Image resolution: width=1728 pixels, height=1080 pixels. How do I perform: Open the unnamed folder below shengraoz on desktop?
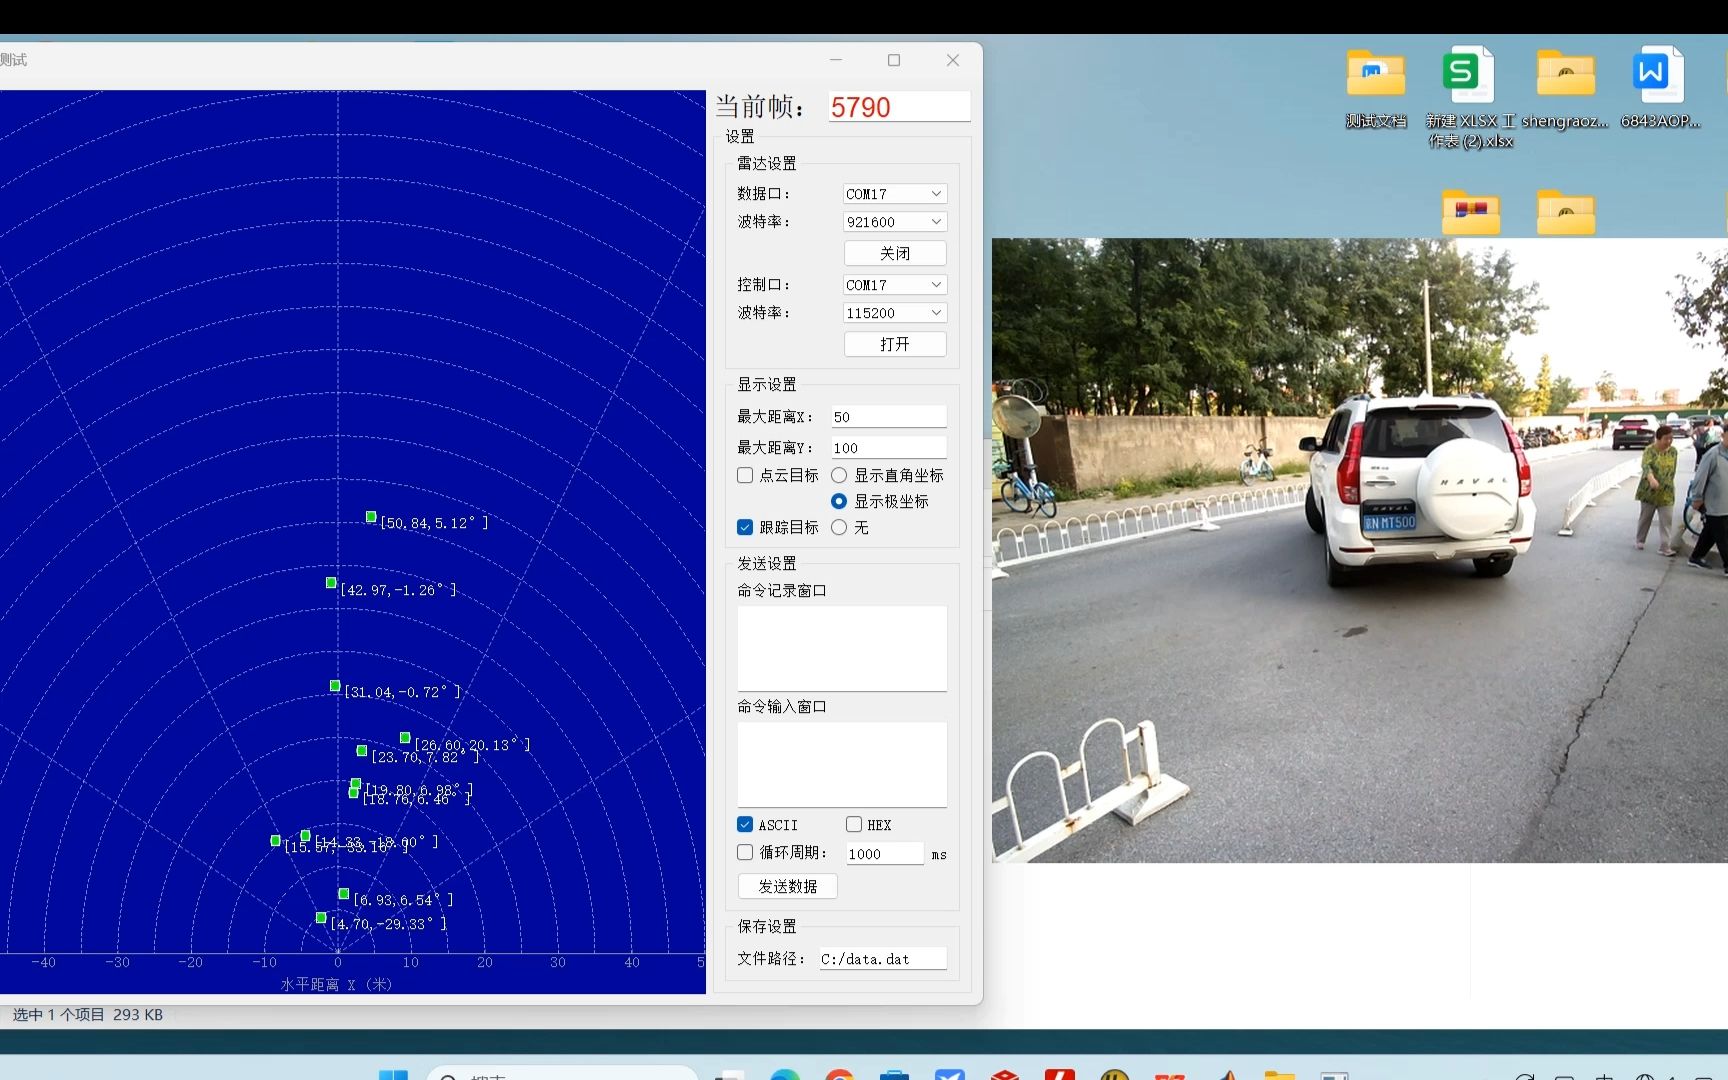click(1566, 212)
